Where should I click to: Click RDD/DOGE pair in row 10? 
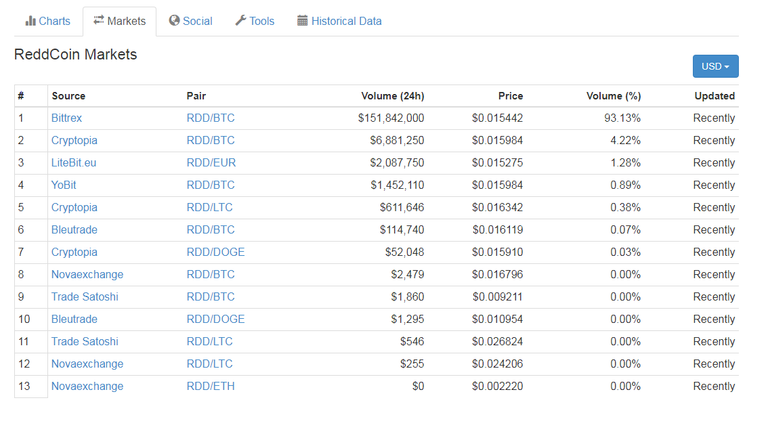216,319
